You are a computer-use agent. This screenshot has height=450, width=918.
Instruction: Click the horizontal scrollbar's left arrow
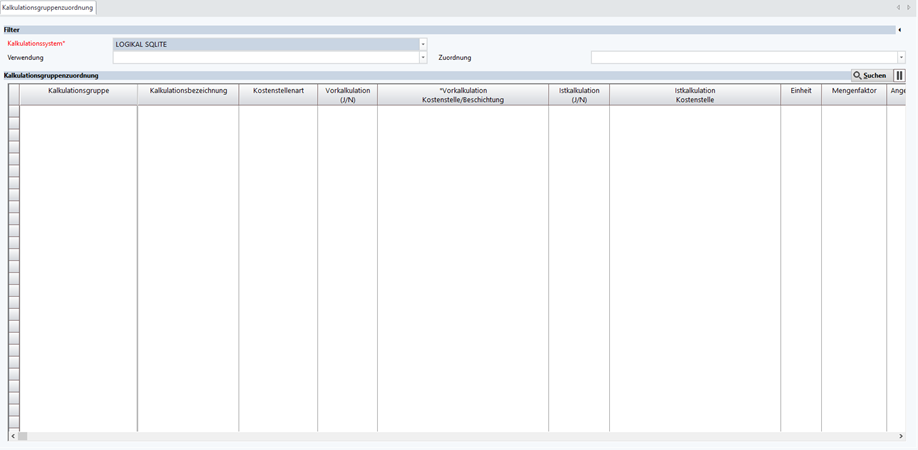click(x=13, y=437)
